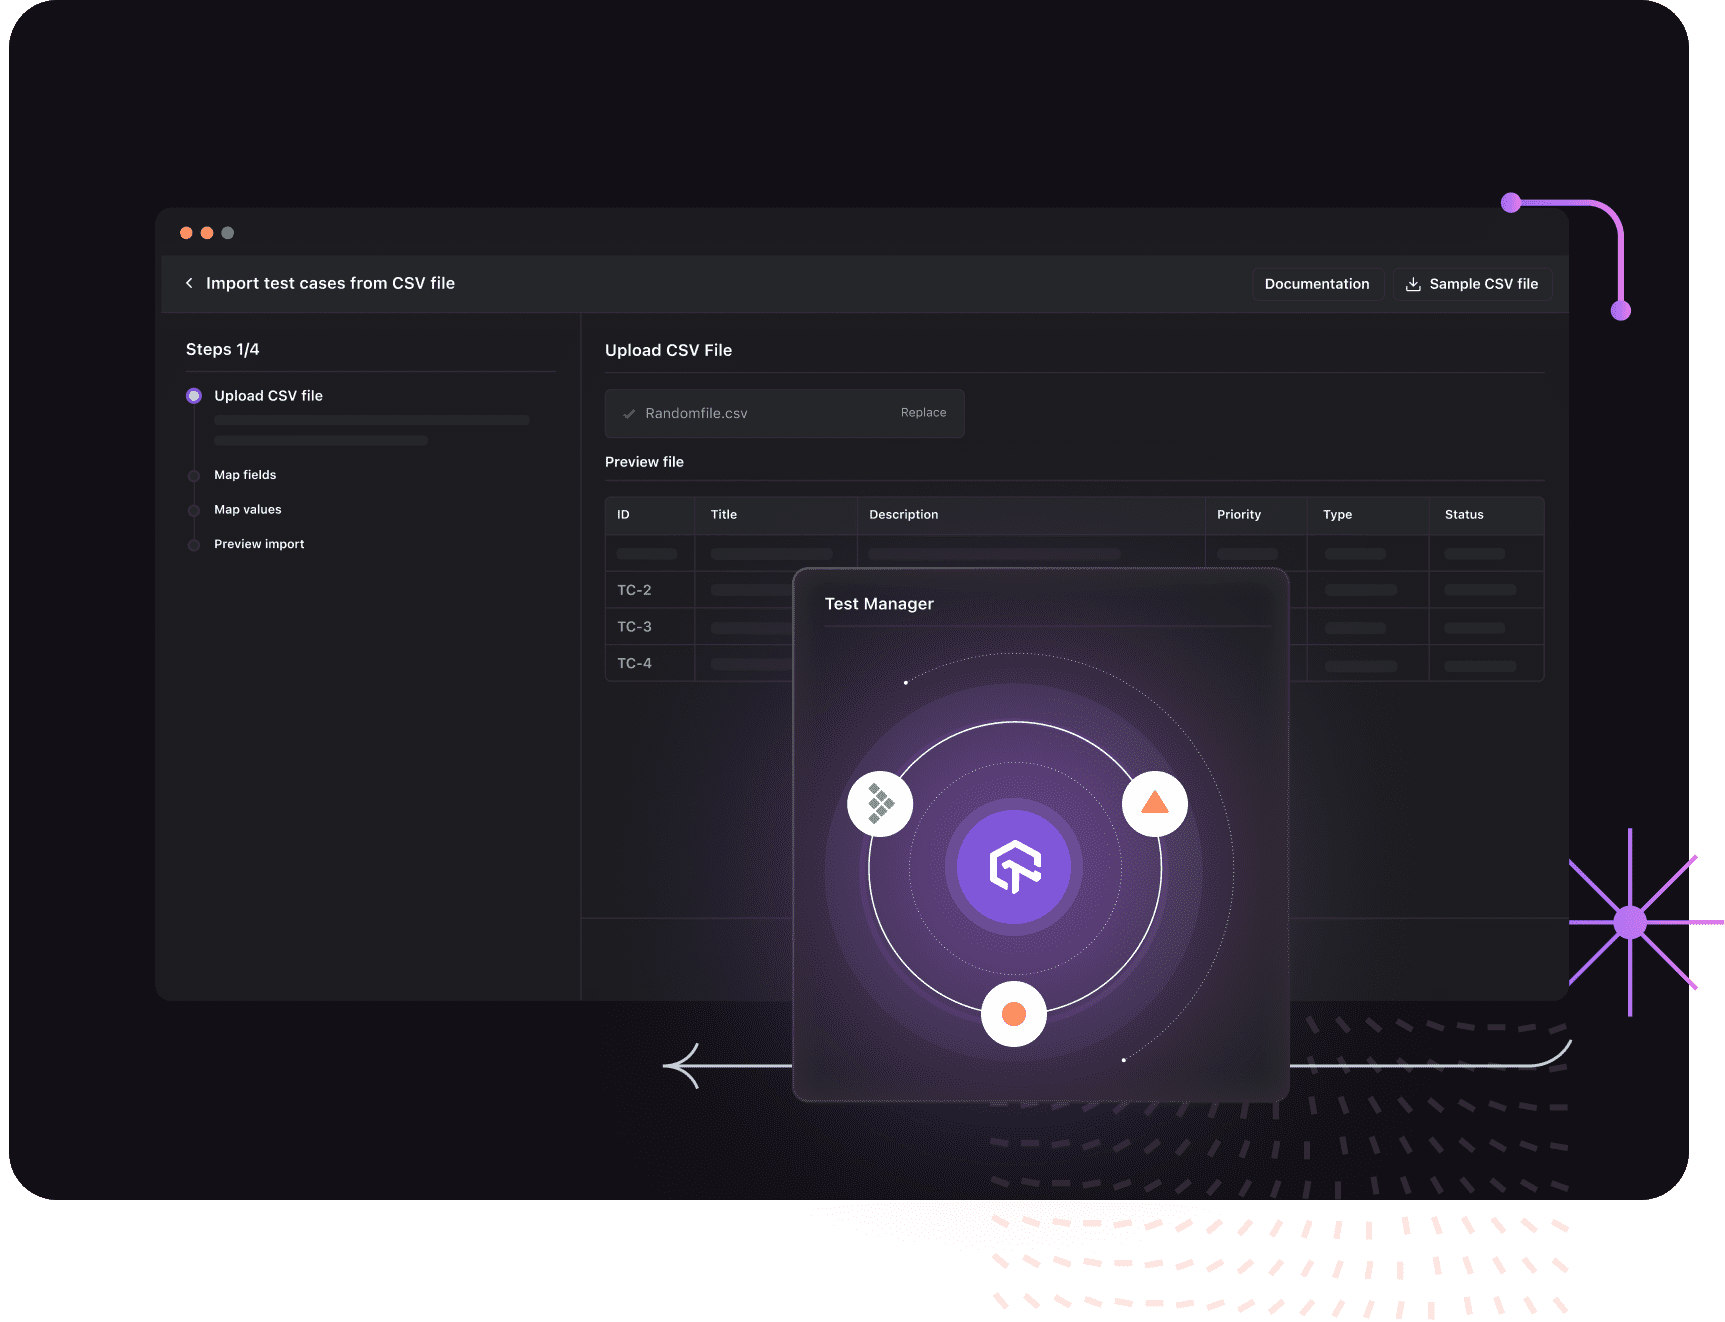1725x1322 pixels.
Task: Replace the uploaded Randomfile.csv
Action: click(x=922, y=412)
